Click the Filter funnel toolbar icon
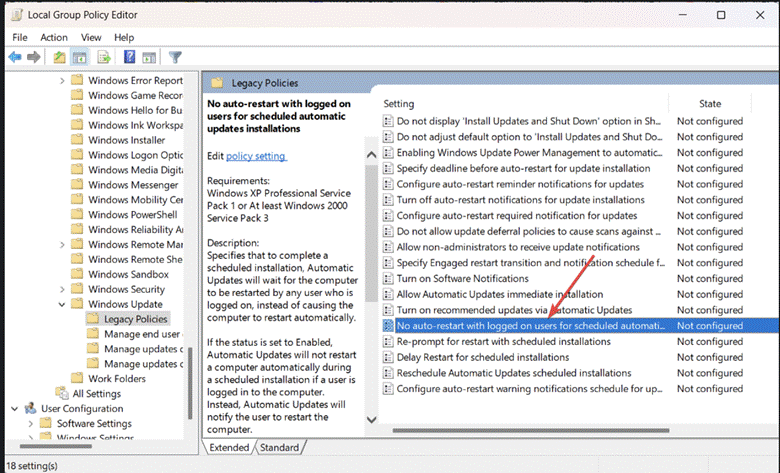Viewport: 780px width, 473px height. [x=175, y=57]
